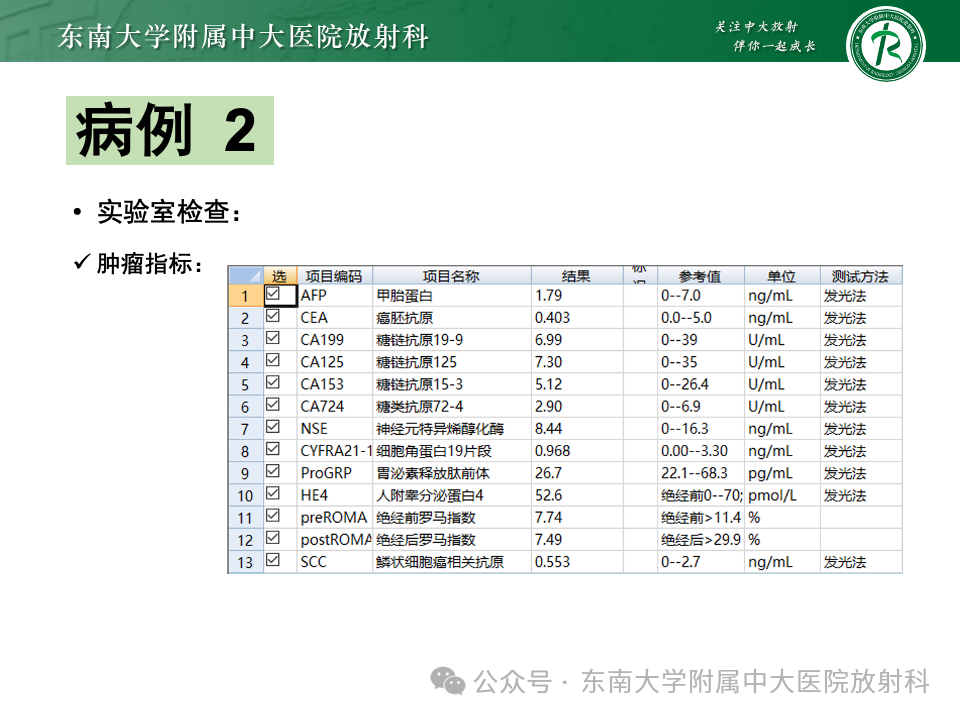Image resolution: width=960 pixels, height=720 pixels.
Task: Toggle the CA724 row checkbox
Action: click(x=272, y=405)
